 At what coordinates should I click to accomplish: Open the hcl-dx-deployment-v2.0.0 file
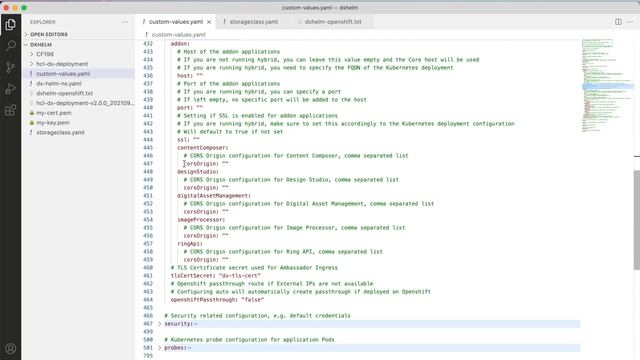click(x=85, y=103)
